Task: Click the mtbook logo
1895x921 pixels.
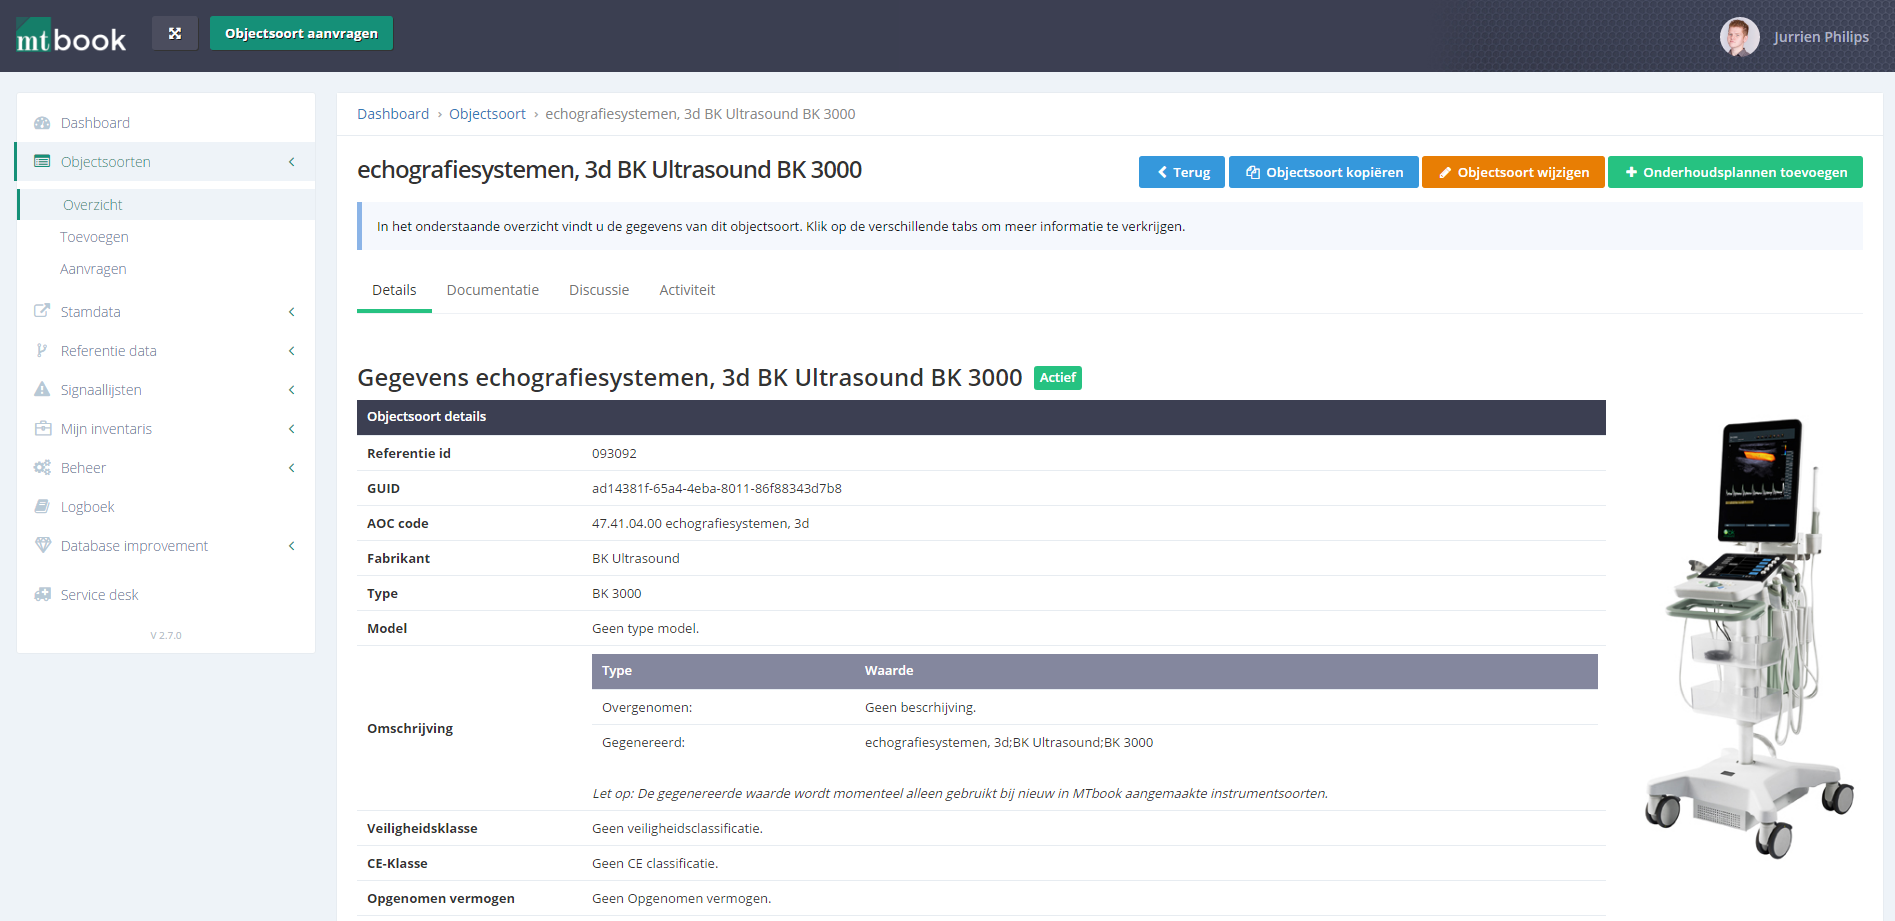Action: click(x=71, y=36)
